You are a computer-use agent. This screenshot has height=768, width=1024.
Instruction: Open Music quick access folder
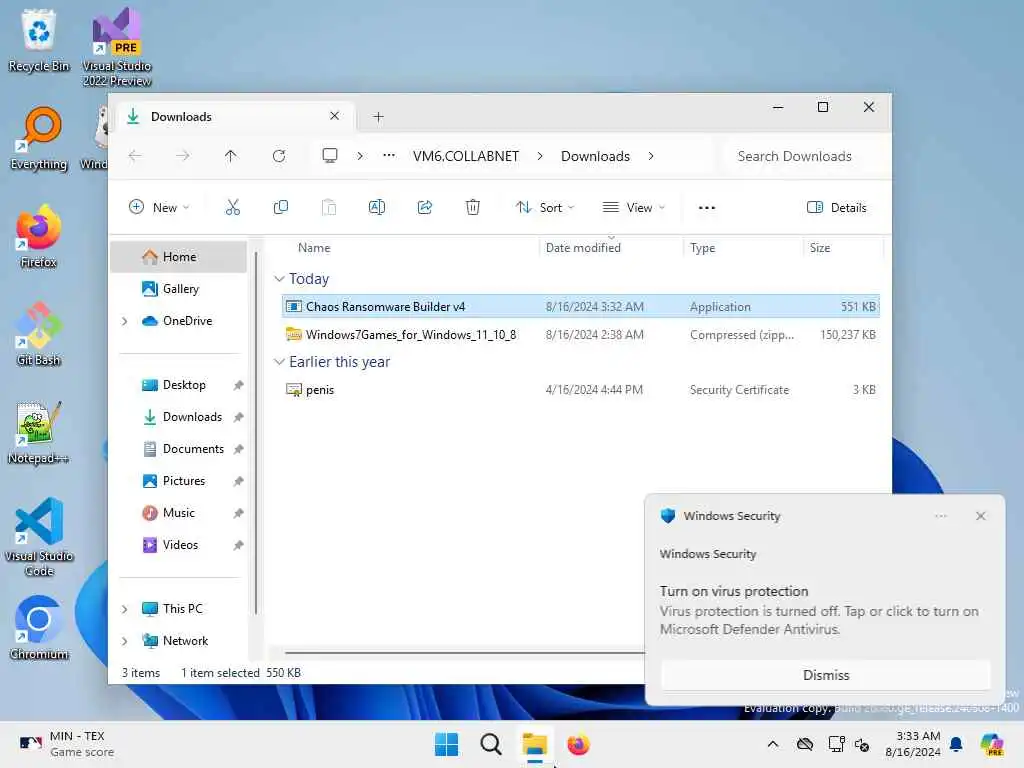tap(178, 513)
